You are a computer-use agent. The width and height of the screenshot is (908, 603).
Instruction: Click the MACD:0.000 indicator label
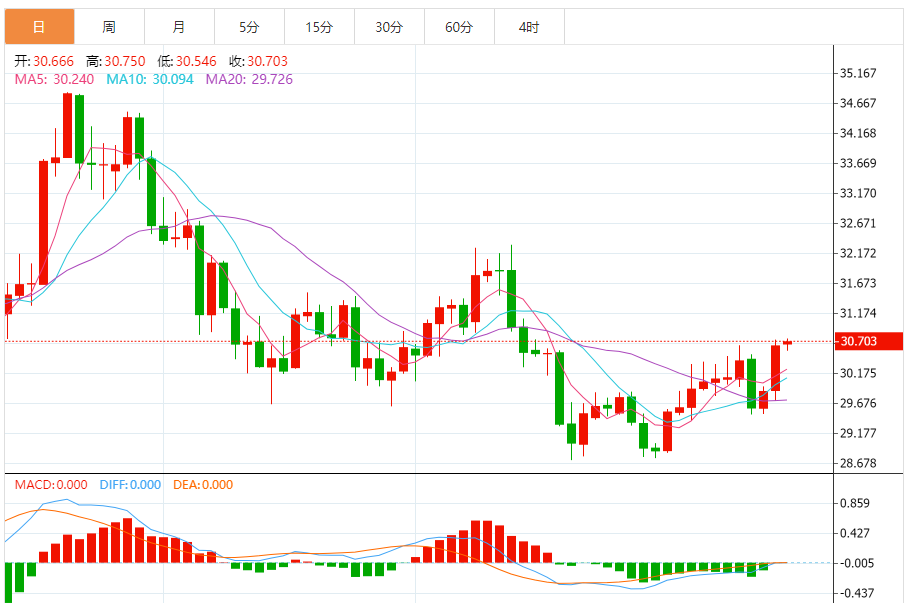click(51, 485)
